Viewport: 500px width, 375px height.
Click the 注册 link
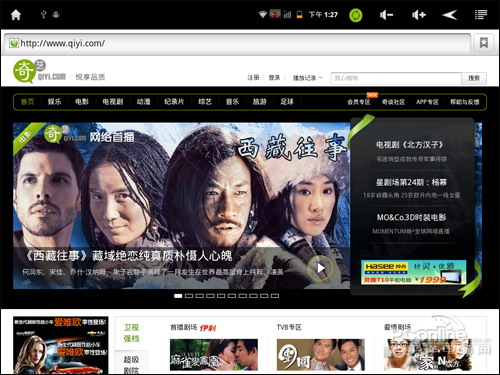point(253,78)
